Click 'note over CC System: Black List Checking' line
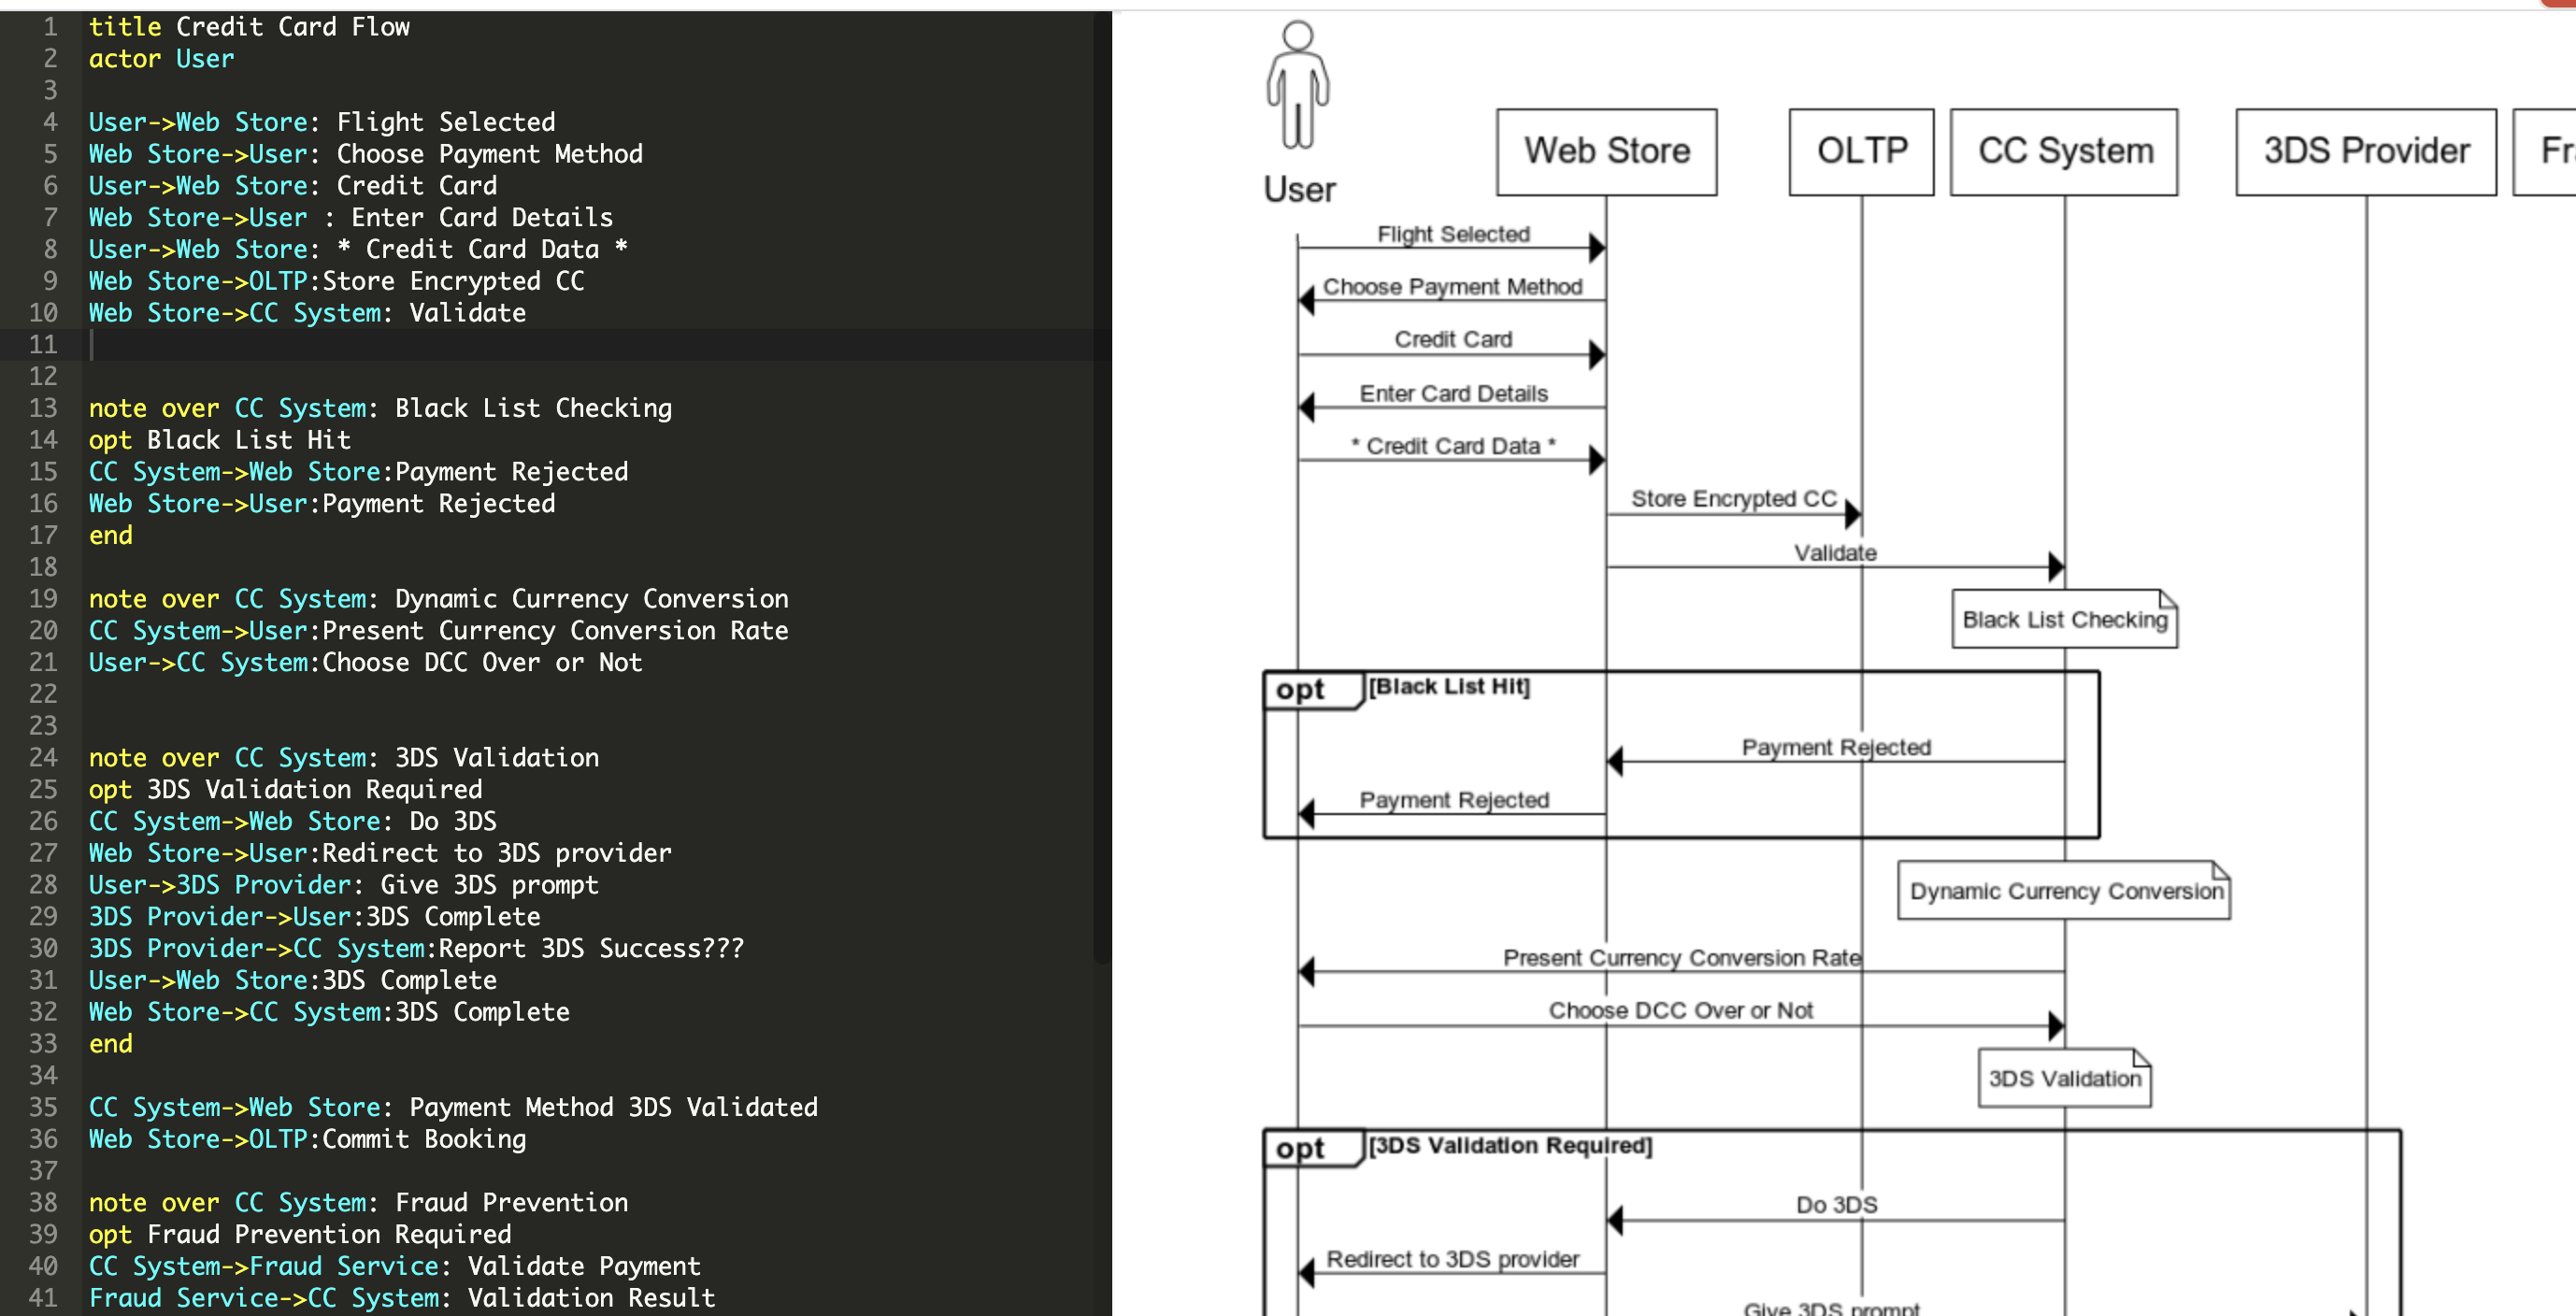The image size is (2576, 1316). (x=380, y=408)
